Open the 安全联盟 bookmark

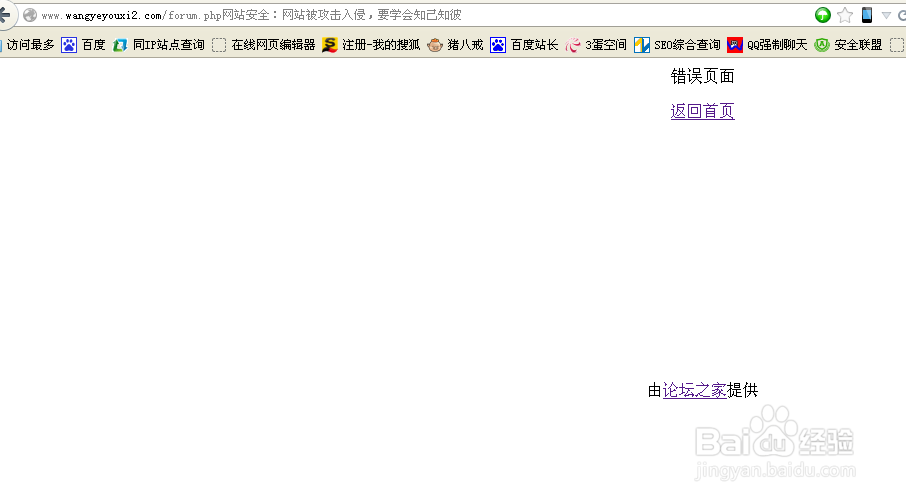[858, 44]
